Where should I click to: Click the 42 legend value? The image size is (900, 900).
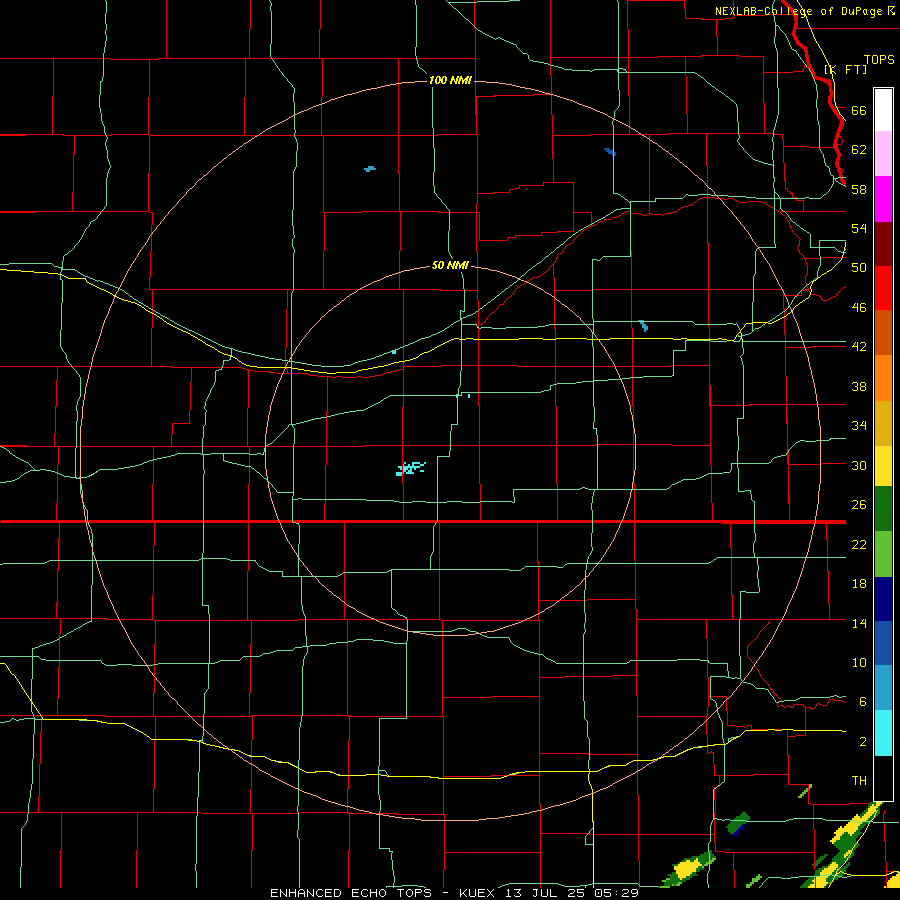[x=859, y=347]
